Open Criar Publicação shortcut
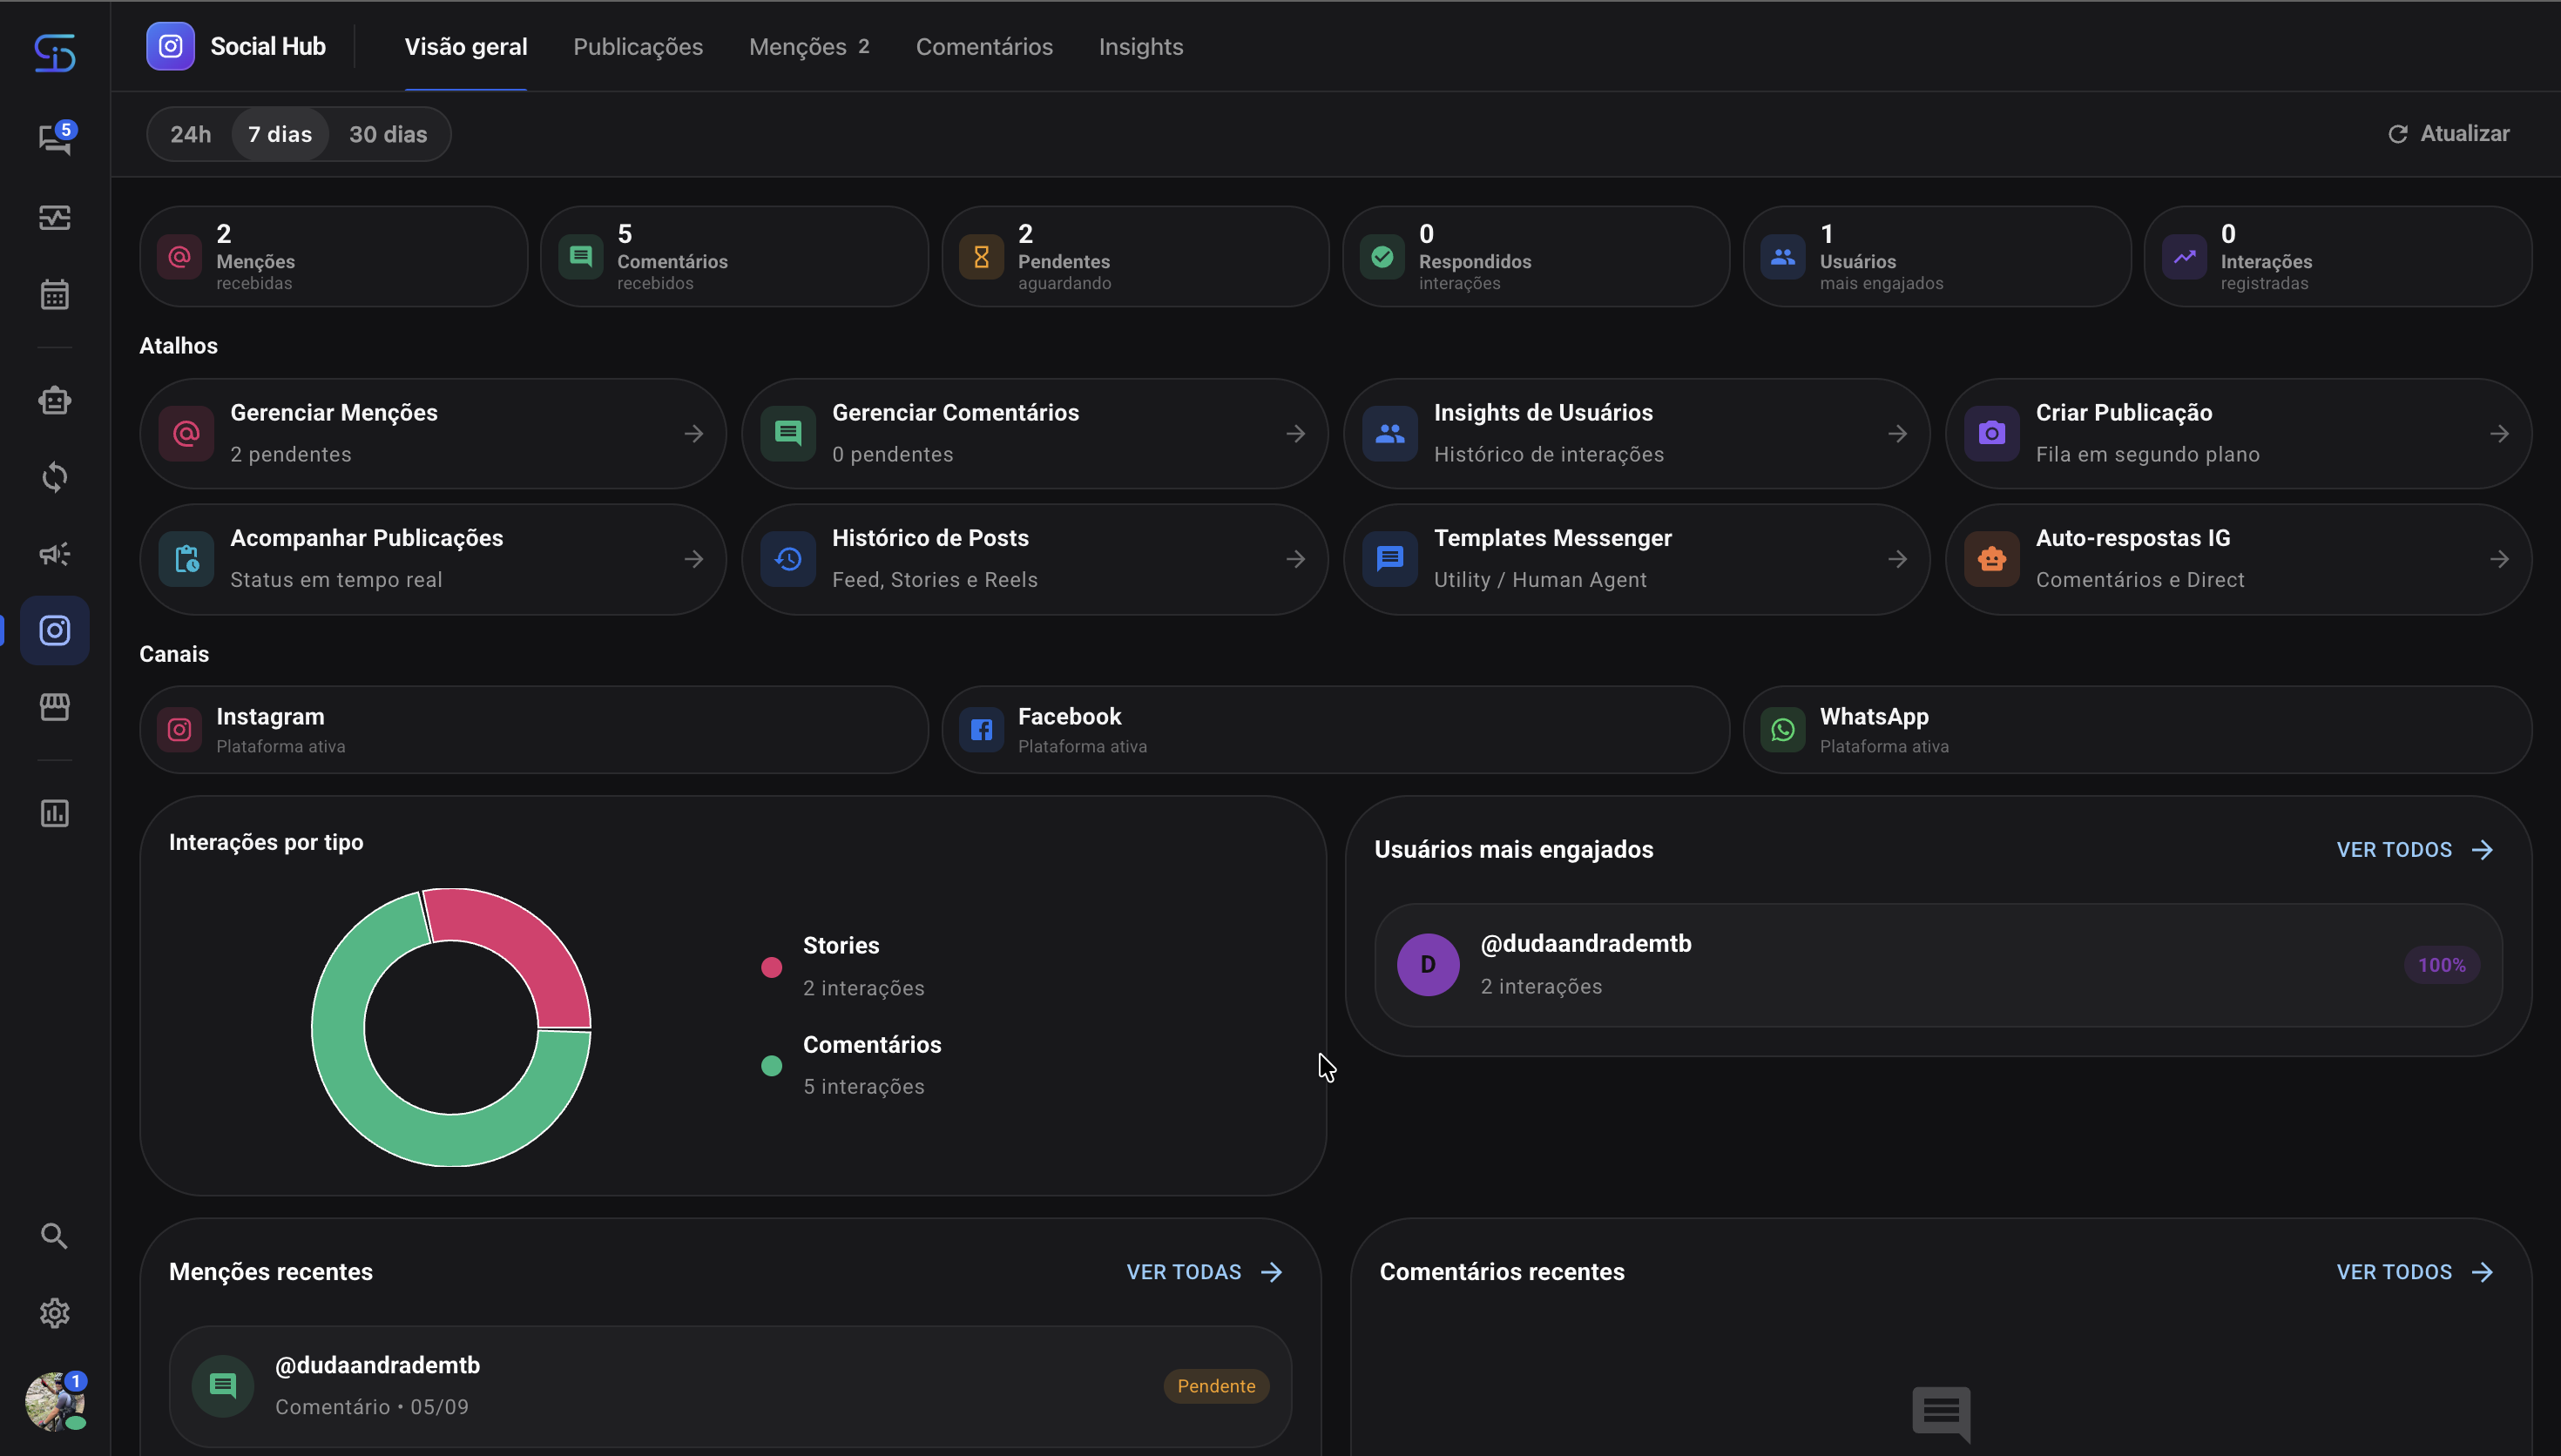2561x1456 pixels. (x=2239, y=433)
